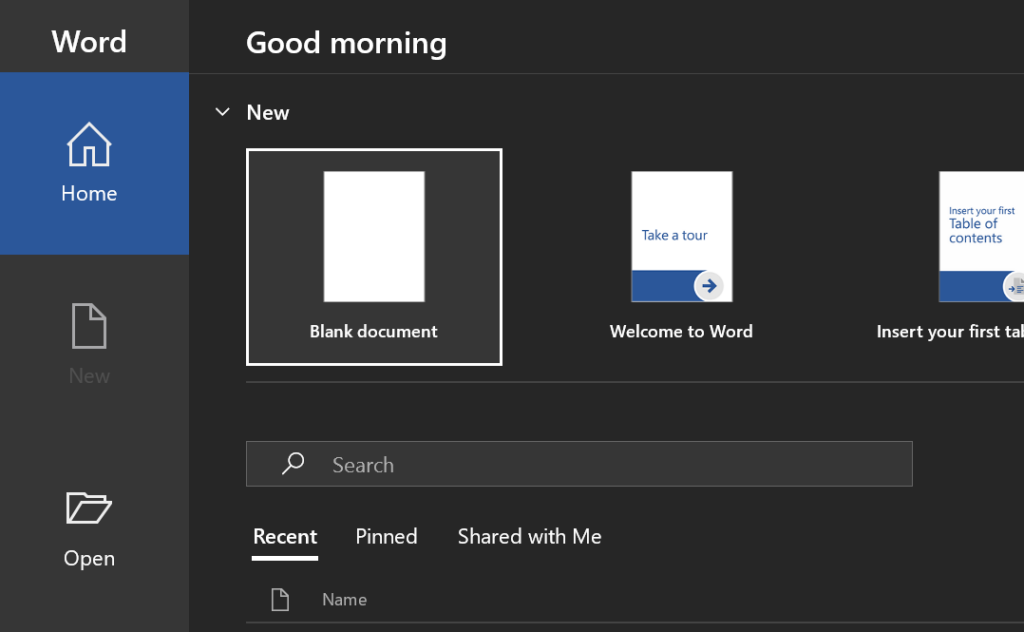Create a Blank document
The height and width of the screenshot is (632, 1024).
(x=374, y=257)
